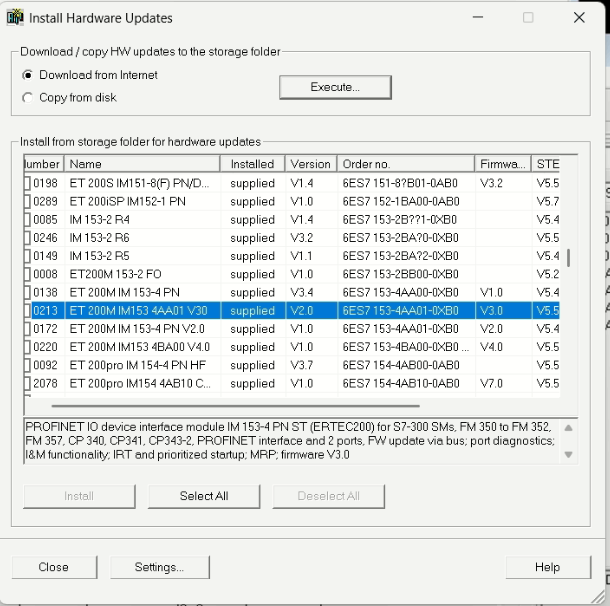Image resolution: width=610 pixels, height=606 pixels.
Task: Close the window with the X button
Action: (579, 18)
